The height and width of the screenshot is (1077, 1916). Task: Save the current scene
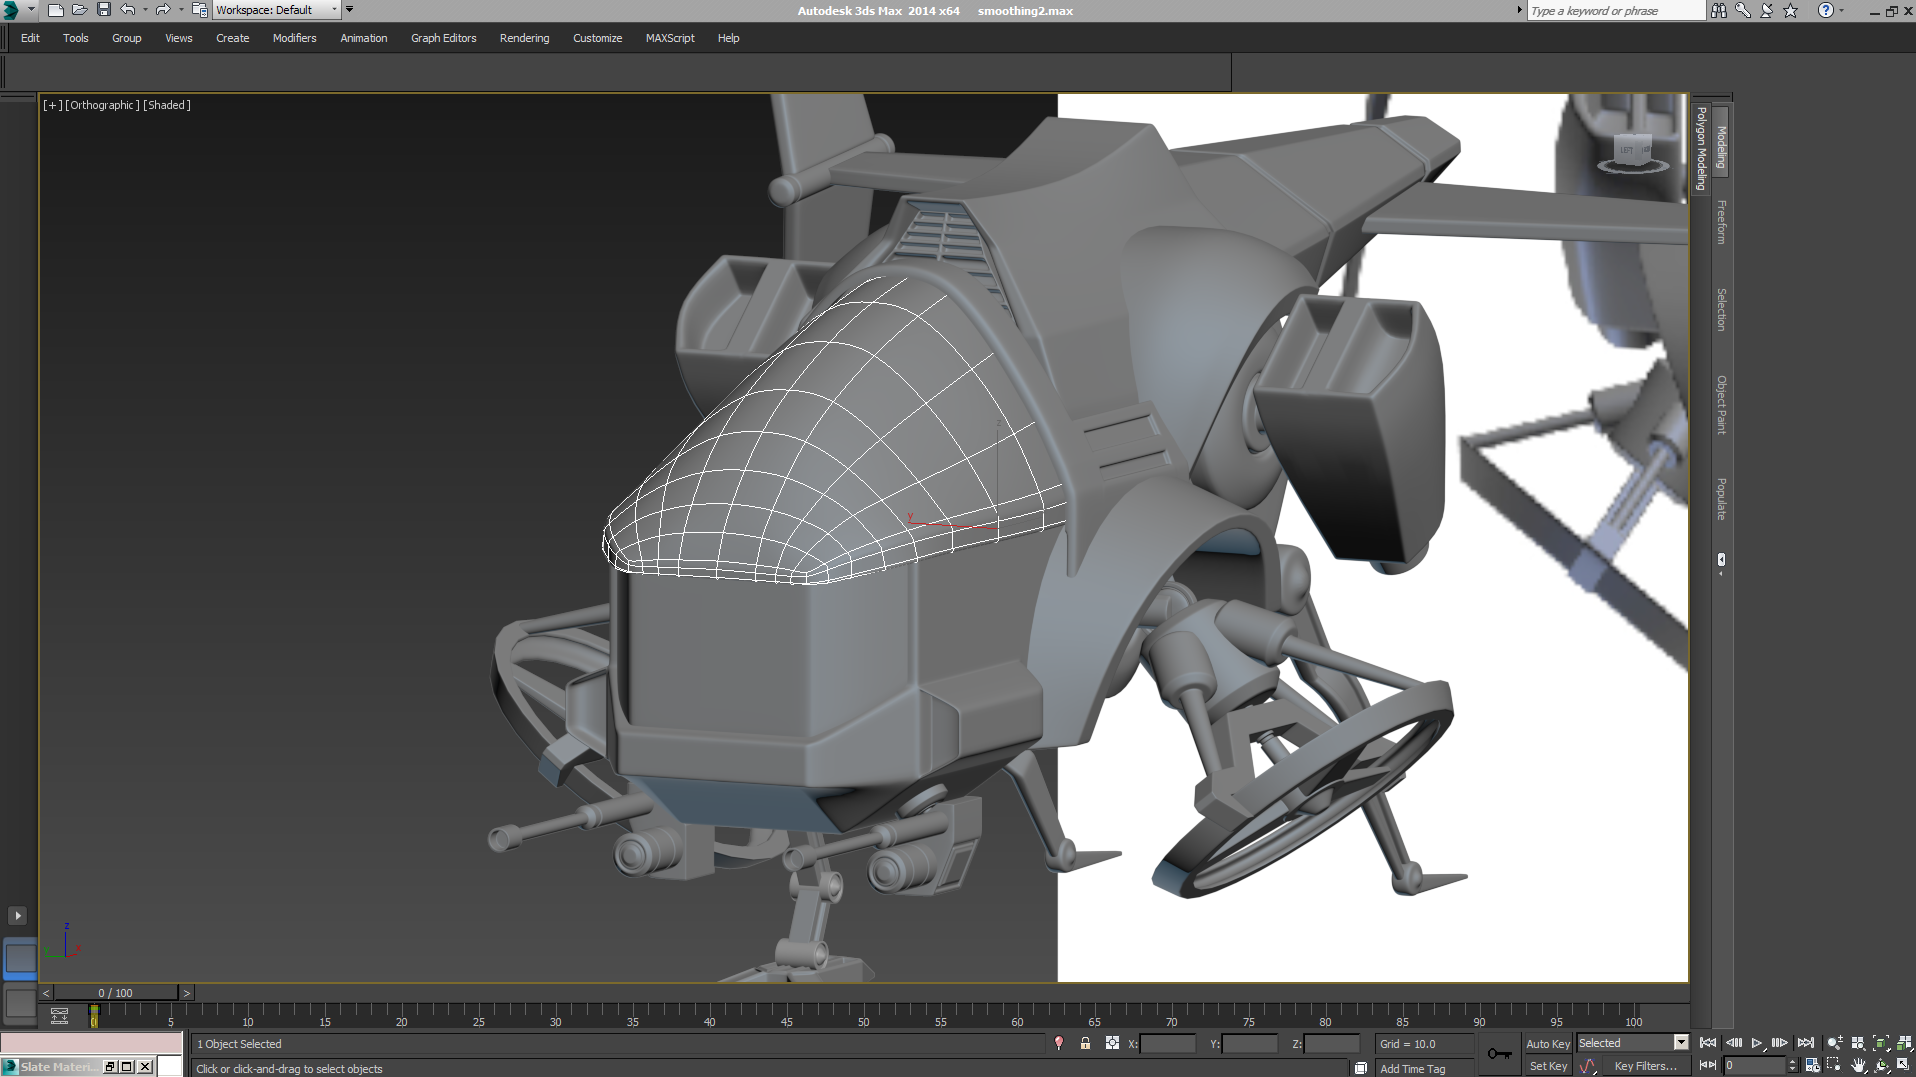(104, 10)
